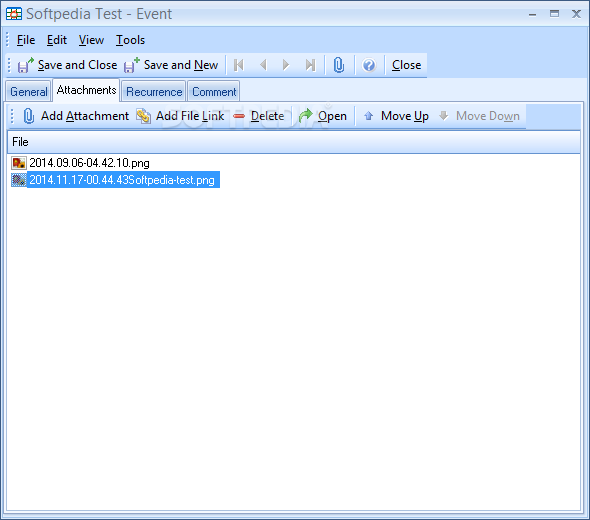590x520 pixels.
Task: Open the Edit menu
Action: coord(57,40)
